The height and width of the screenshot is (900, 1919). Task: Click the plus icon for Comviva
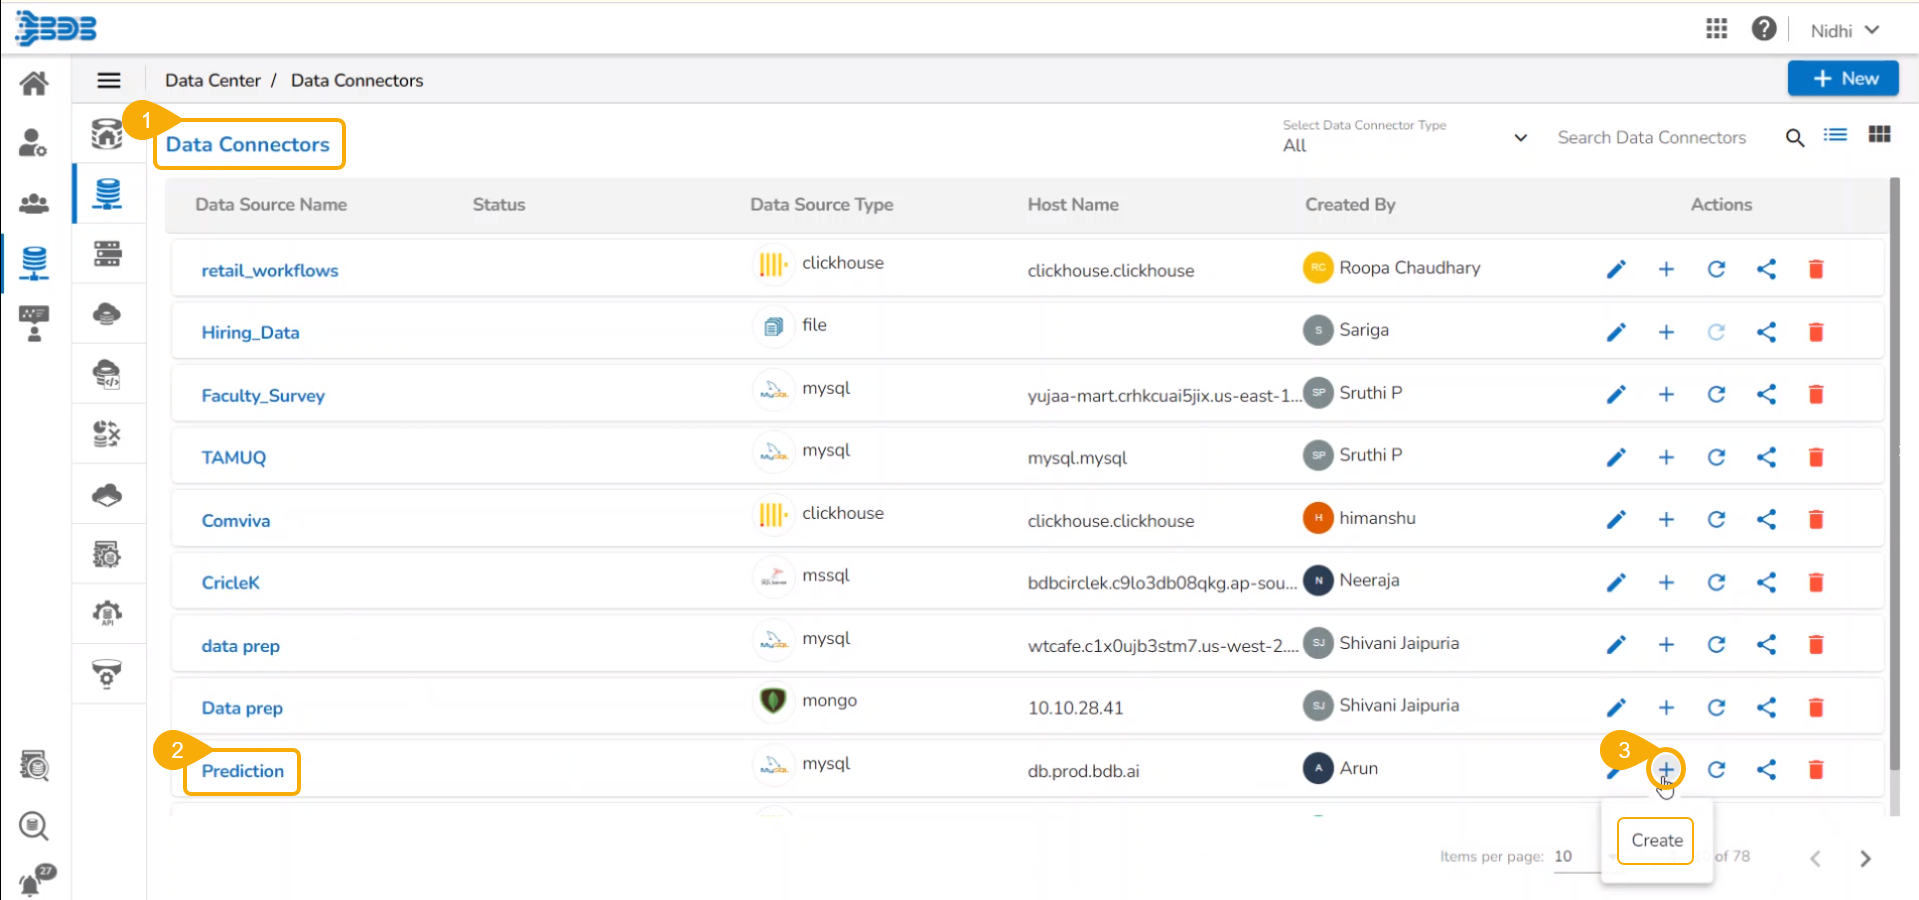1666,519
